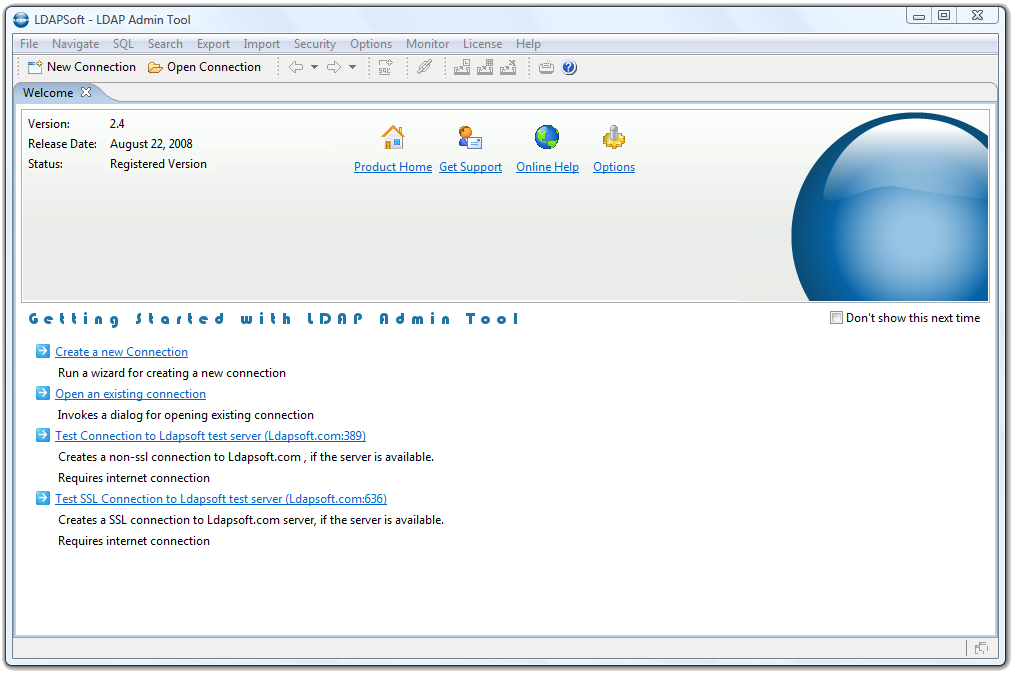Expand the forward history dropdown arrow
The width and height of the screenshot is (1015, 673).
(x=352, y=68)
